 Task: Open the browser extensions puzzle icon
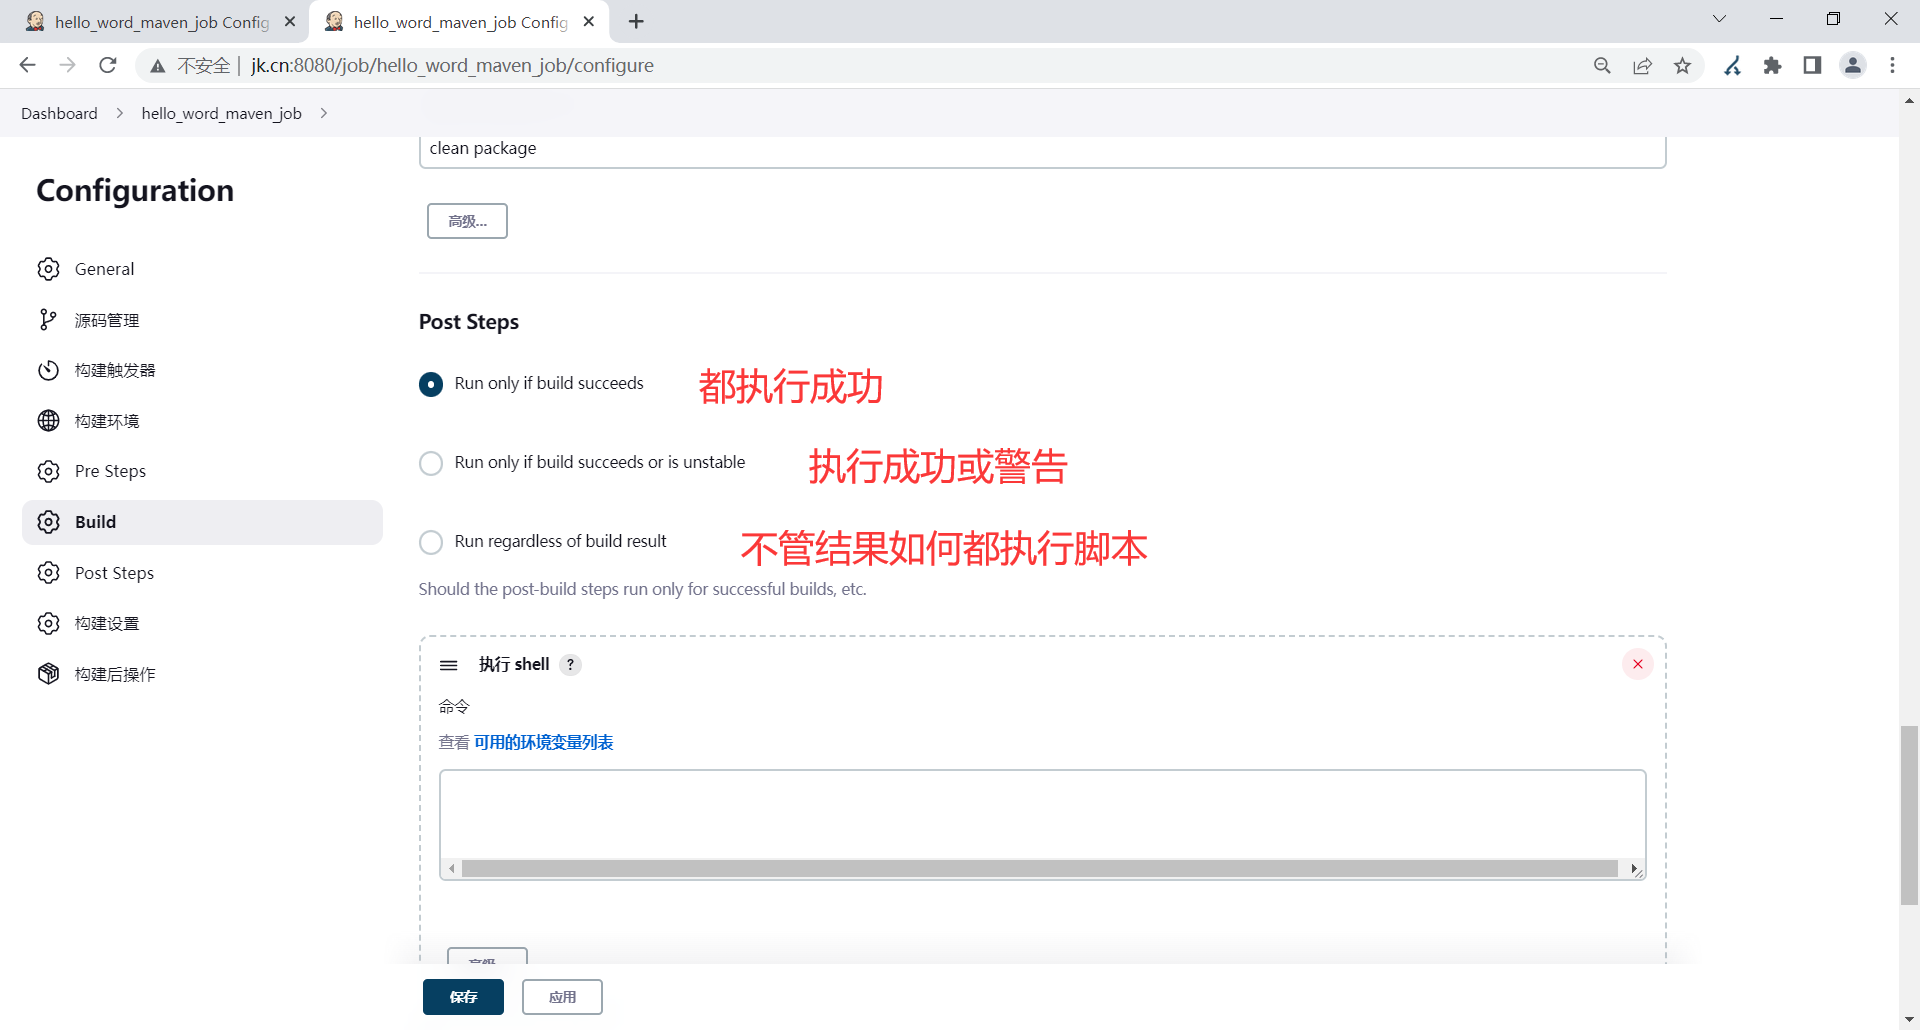coord(1772,65)
